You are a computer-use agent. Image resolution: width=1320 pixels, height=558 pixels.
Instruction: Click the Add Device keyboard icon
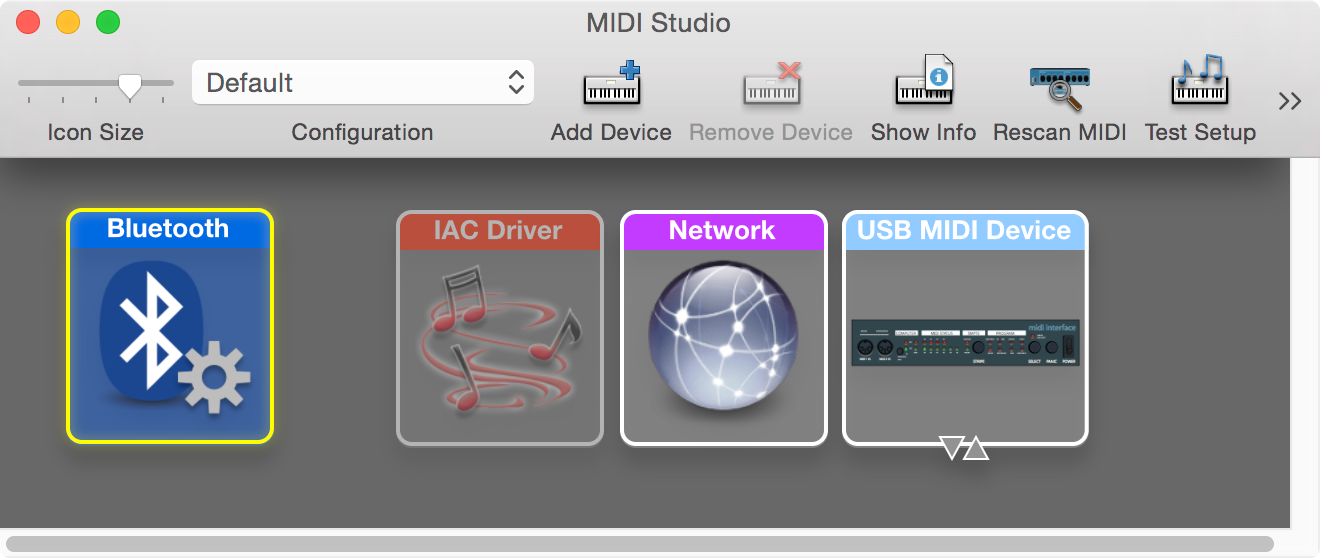(612, 83)
